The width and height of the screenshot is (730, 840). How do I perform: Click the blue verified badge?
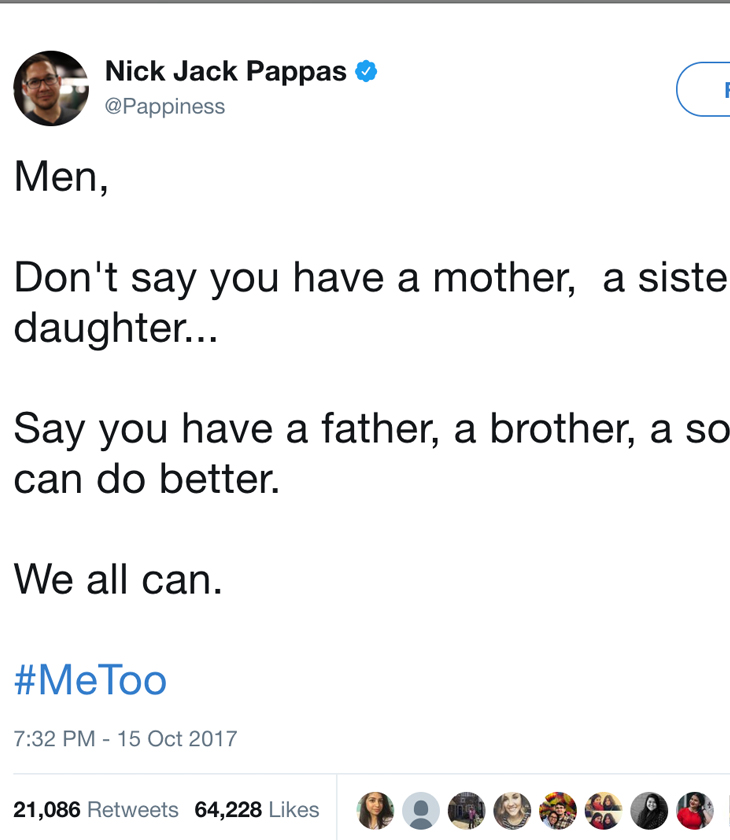[x=367, y=72]
